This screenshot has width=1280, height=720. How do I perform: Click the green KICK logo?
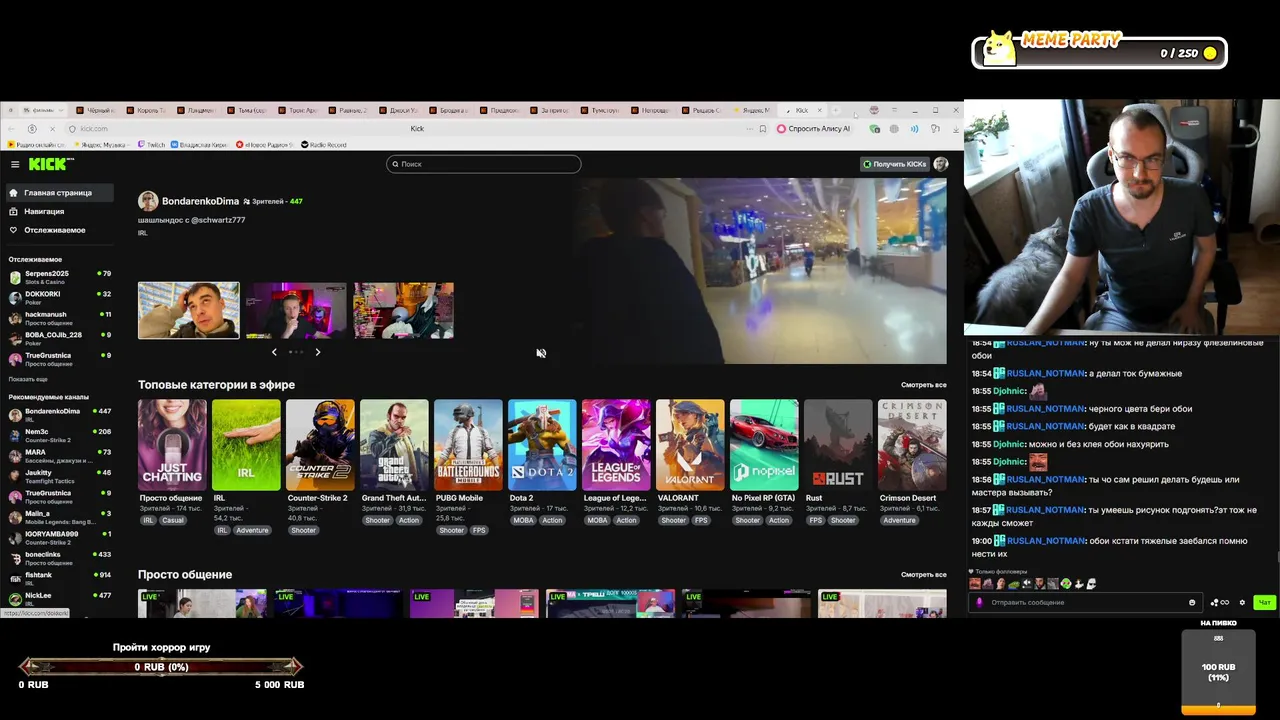pos(50,164)
